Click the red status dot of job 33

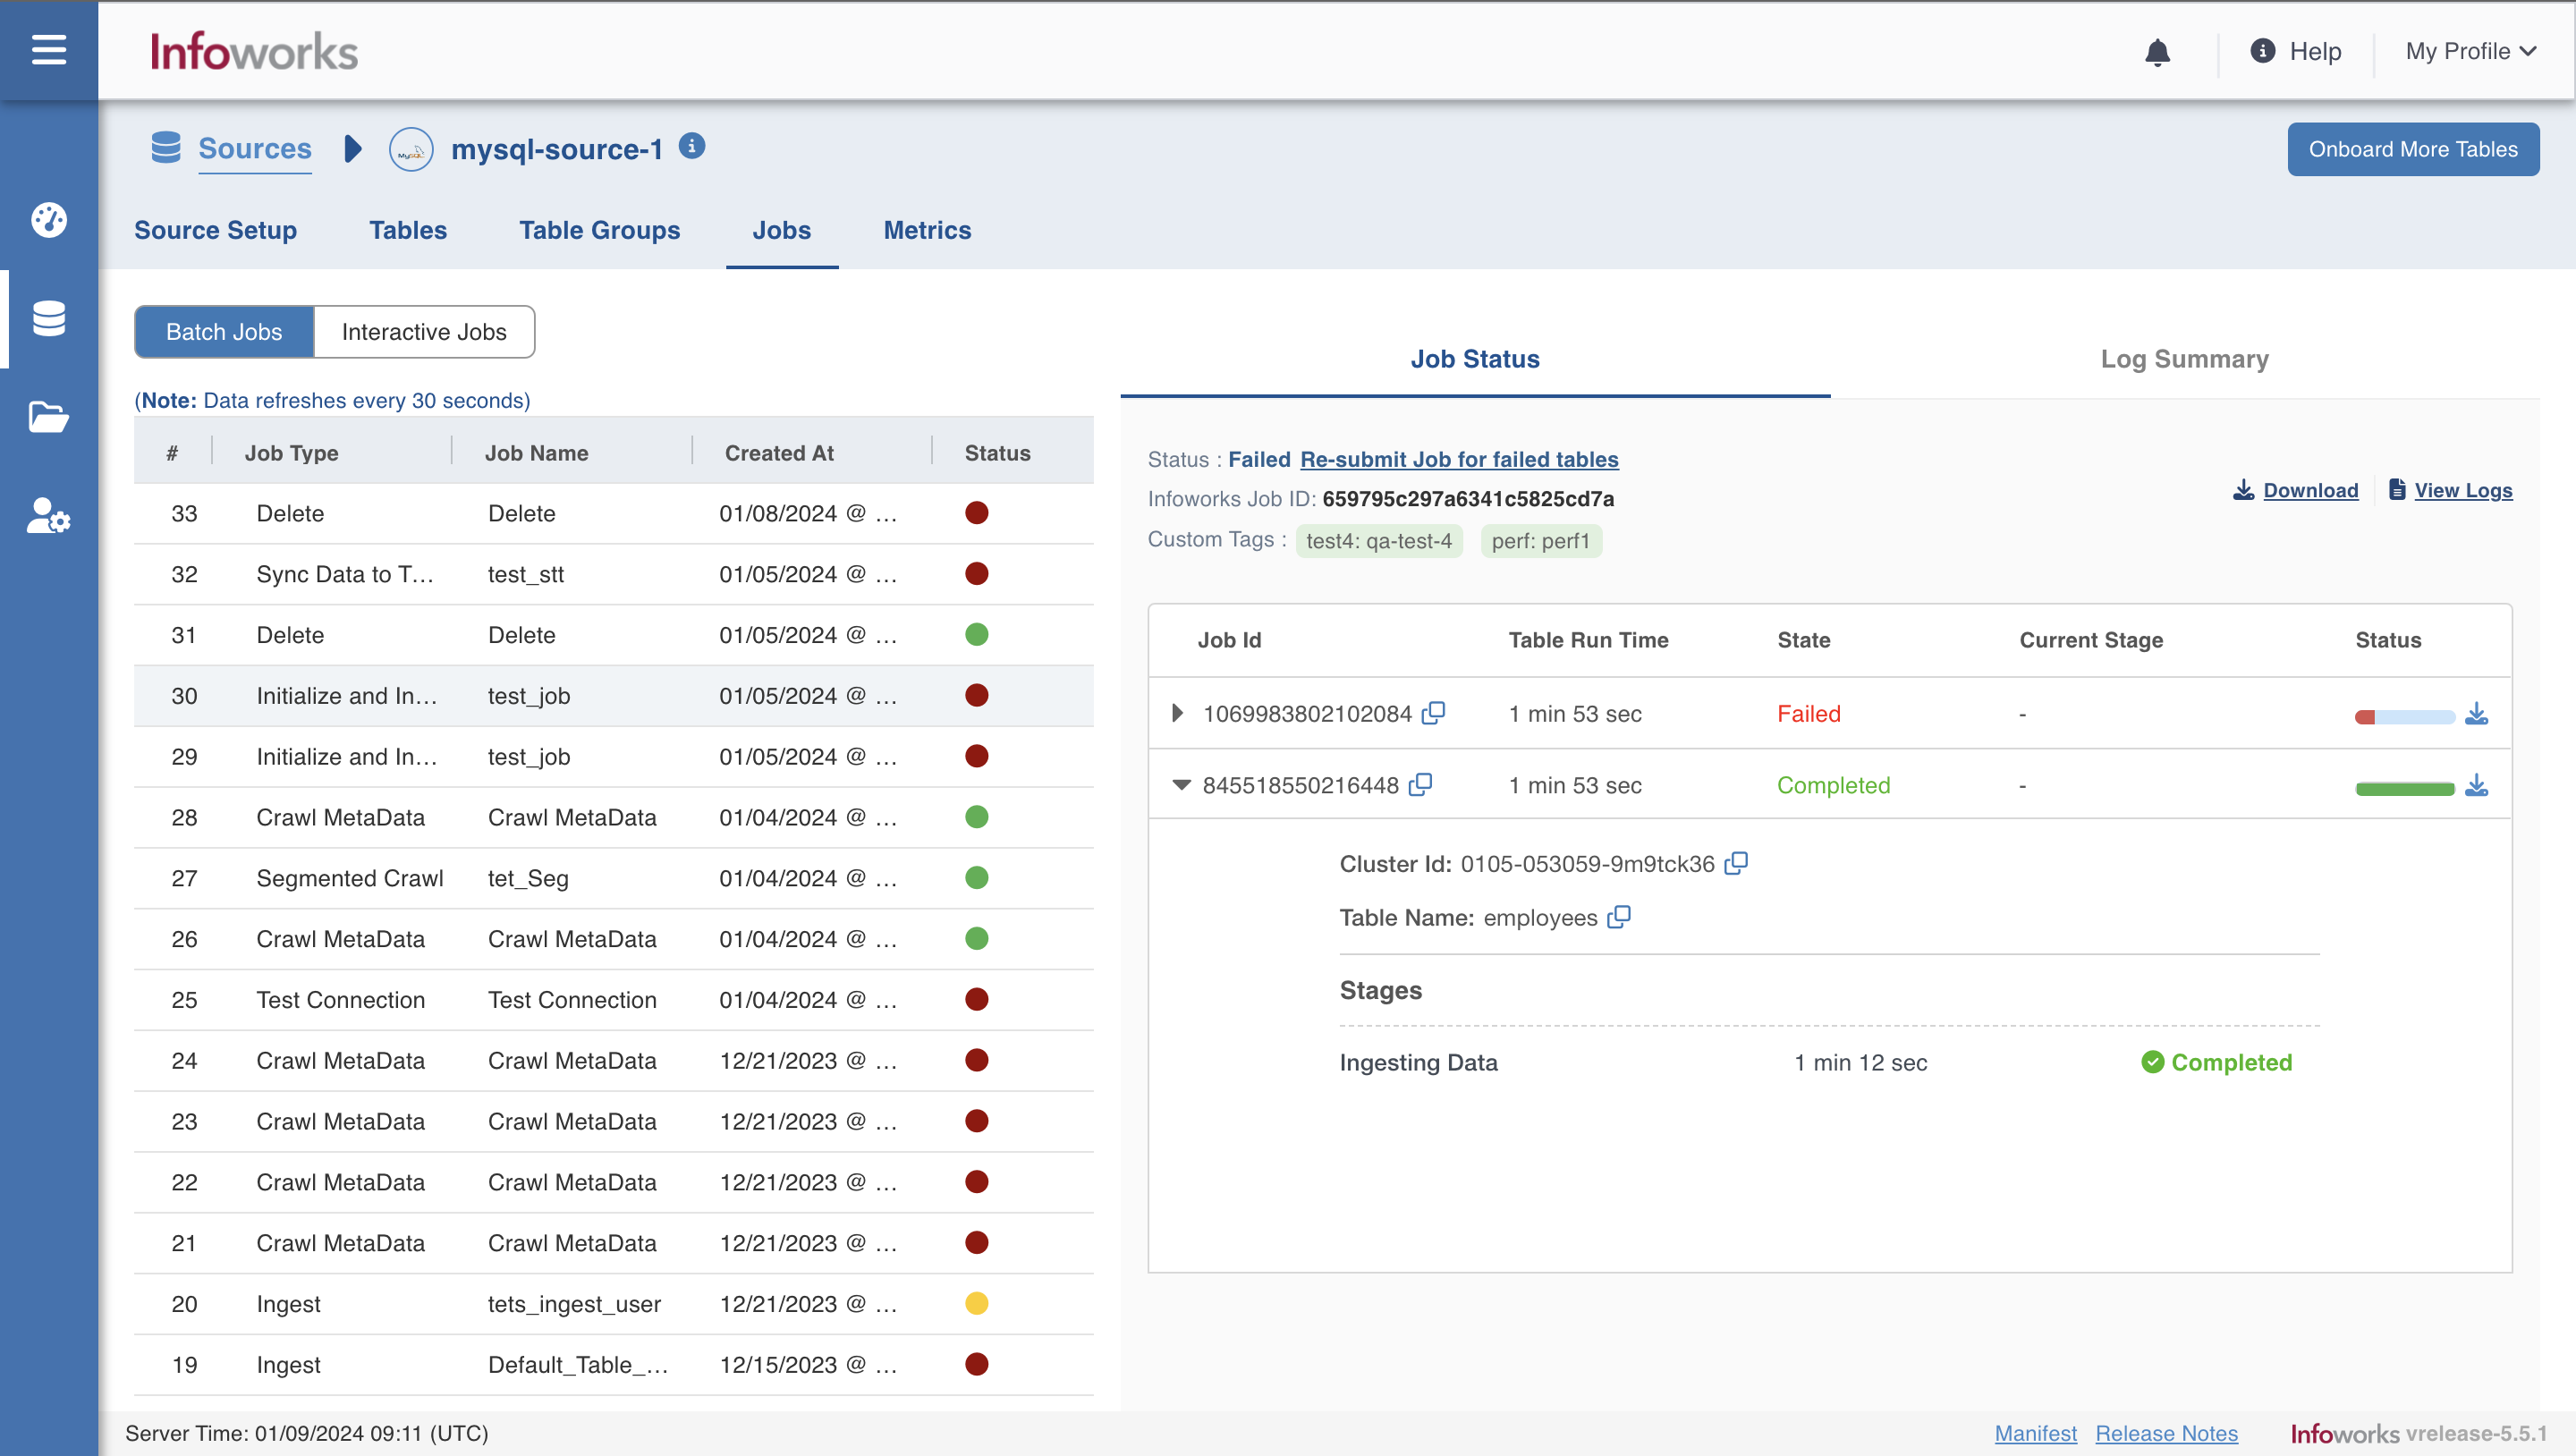pyautogui.click(x=977, y=513)
